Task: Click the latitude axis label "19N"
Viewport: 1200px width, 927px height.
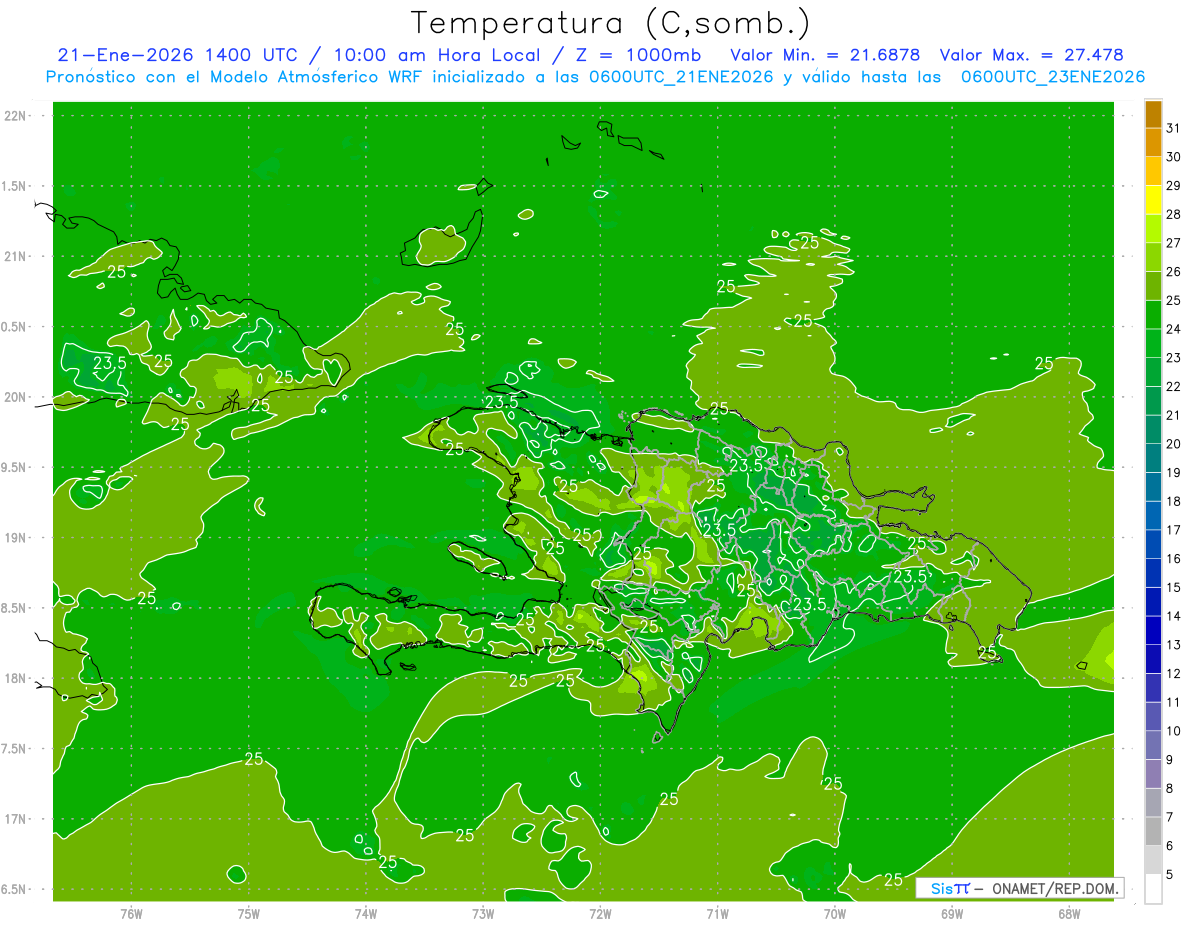Action: tap(16, 538)
